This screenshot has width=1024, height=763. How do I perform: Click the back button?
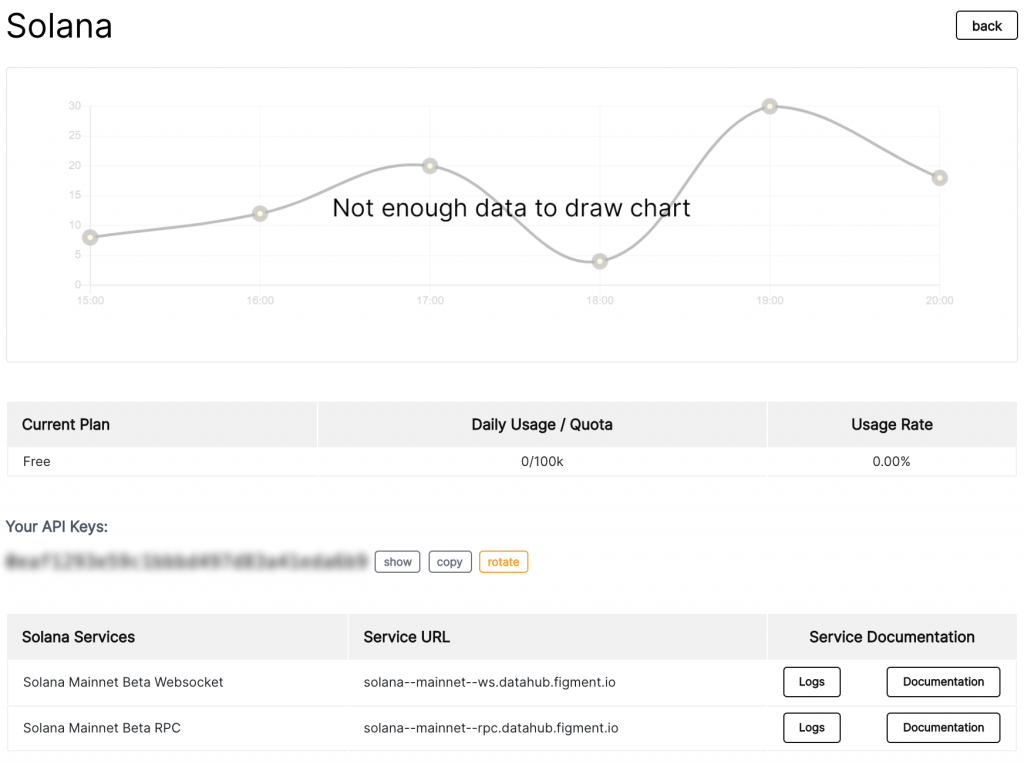986,26
